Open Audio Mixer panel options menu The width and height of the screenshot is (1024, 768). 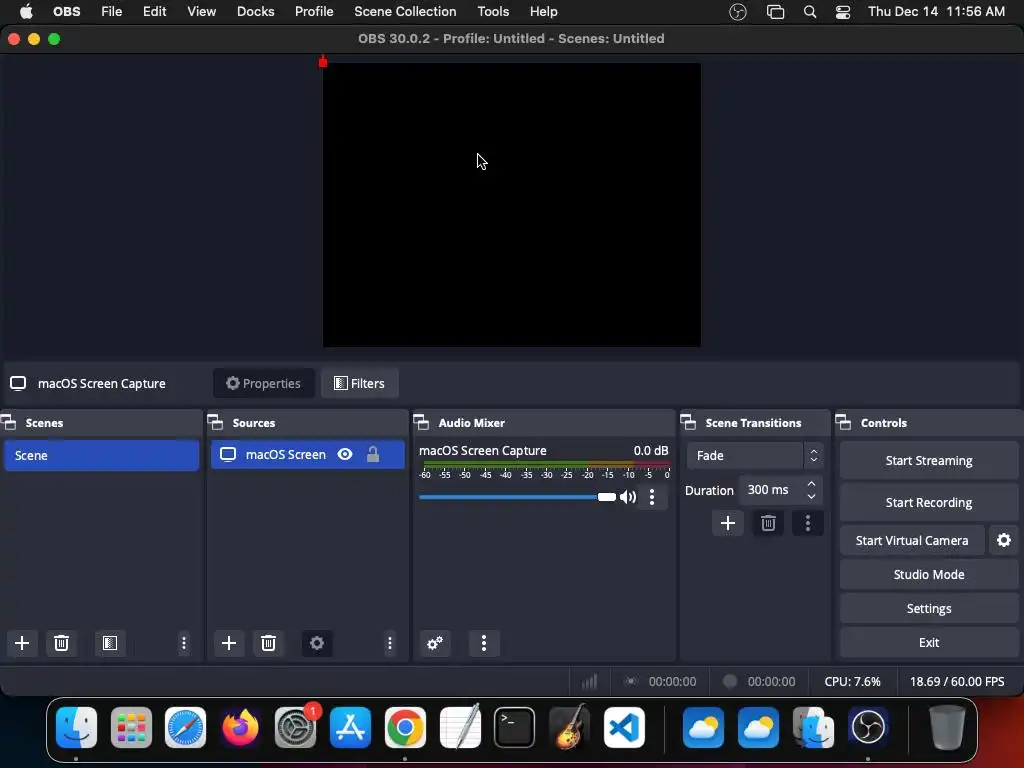click(x=484, y=643)
